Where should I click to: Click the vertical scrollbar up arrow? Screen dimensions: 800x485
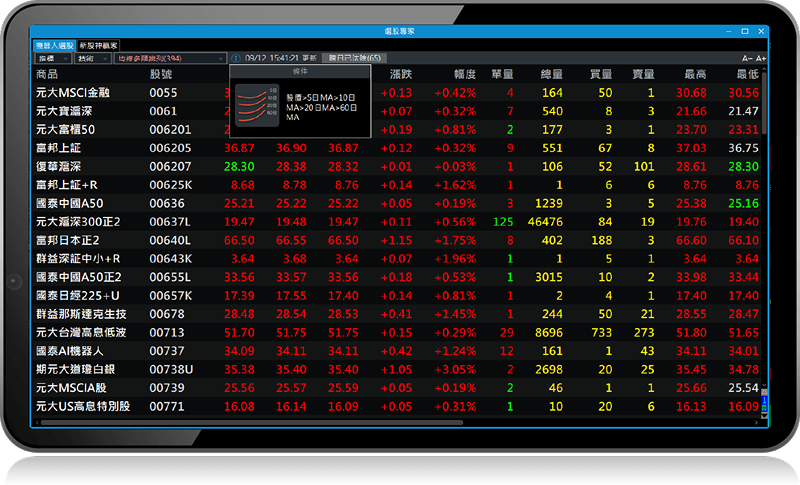[764, 69]
